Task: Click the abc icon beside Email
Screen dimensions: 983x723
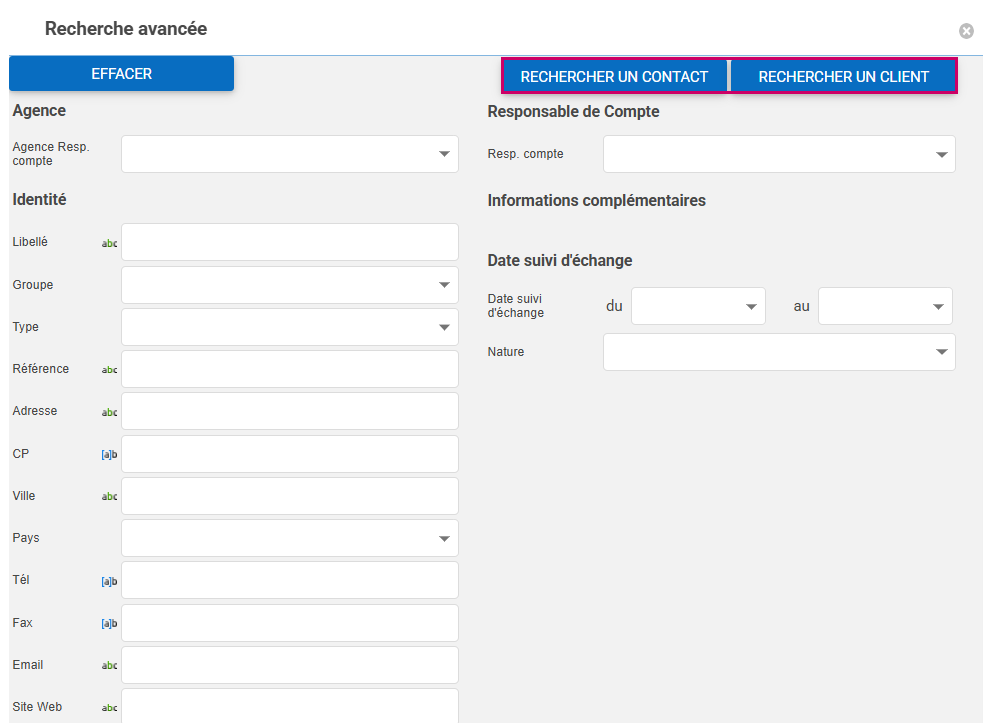Action: tap(109, 665)
